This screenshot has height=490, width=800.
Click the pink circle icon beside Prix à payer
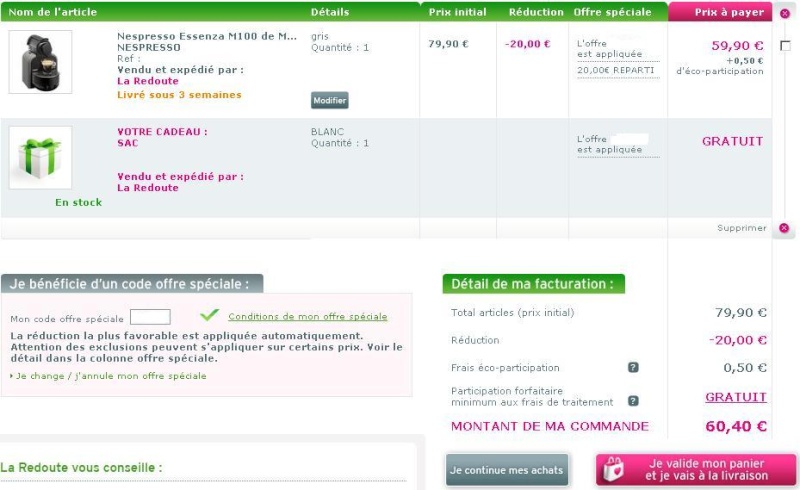point(784,13)
